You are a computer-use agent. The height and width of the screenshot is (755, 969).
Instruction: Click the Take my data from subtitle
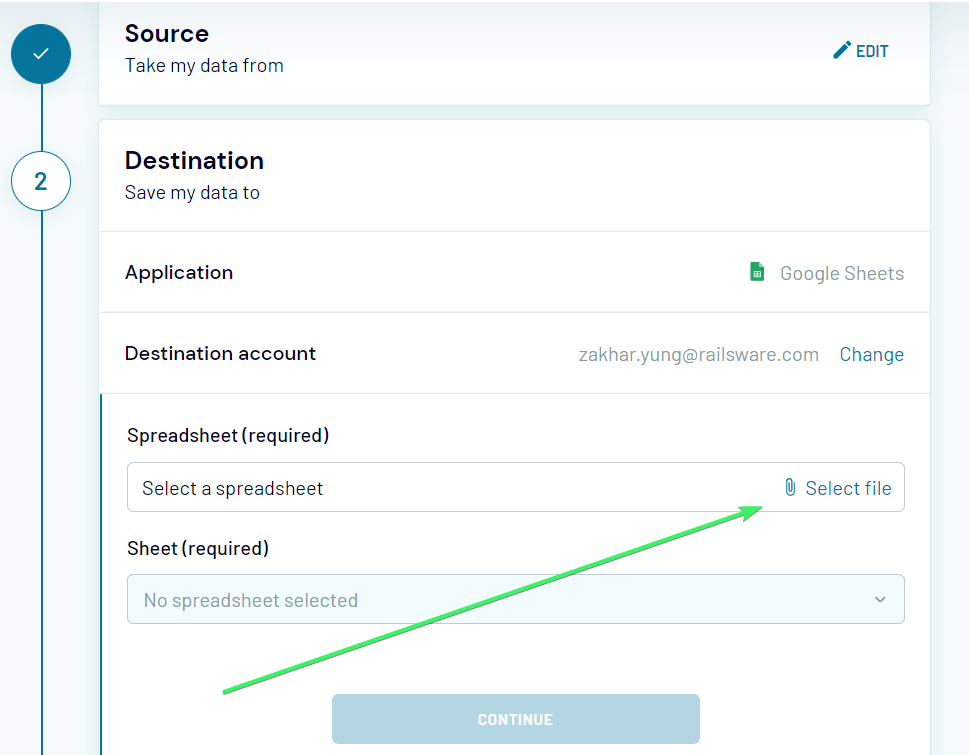204,65
